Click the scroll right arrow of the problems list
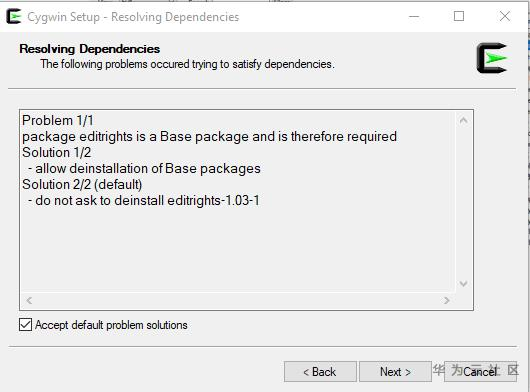Screen dimensions: 530x392 447,300
